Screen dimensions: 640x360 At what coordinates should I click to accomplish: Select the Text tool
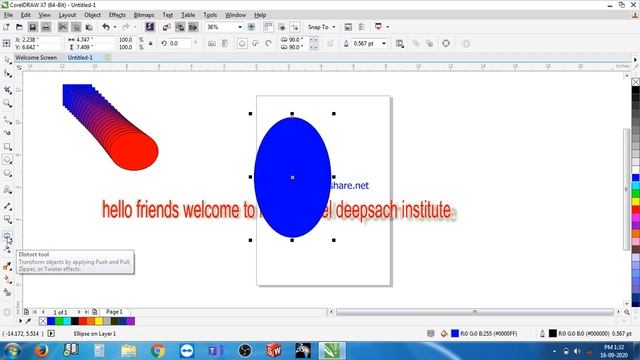point(7,189)
